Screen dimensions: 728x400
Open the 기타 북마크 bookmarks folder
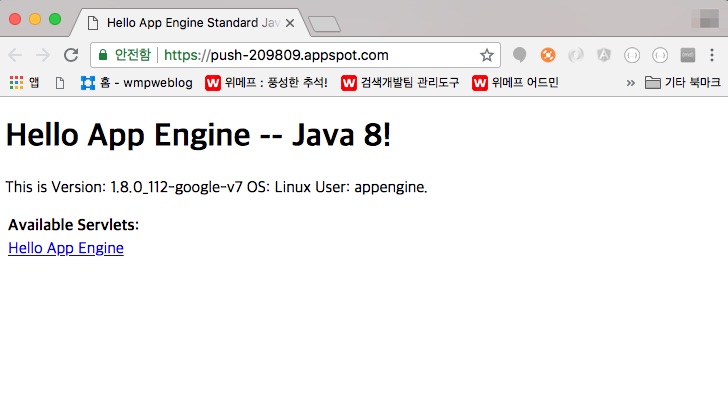tap(682, 83)
